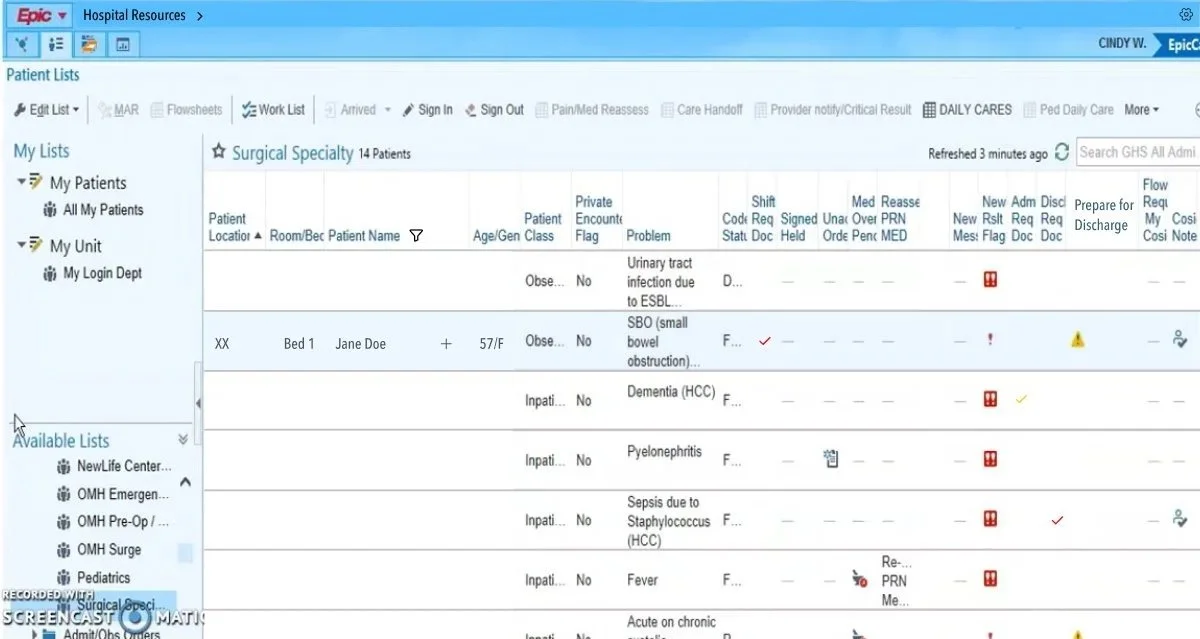The image size is (1200, 639).
Task: Collapse the Available Lists section
Action: (x=183, y=439)
